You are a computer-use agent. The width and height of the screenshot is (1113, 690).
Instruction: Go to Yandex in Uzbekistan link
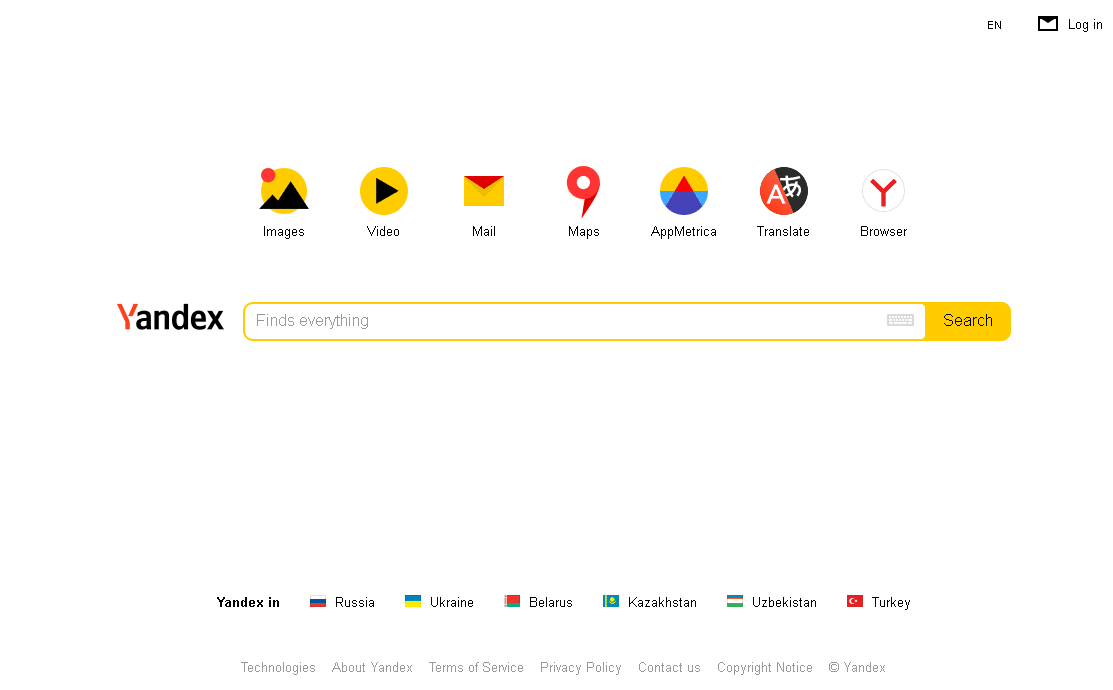(x=784, y=602)
